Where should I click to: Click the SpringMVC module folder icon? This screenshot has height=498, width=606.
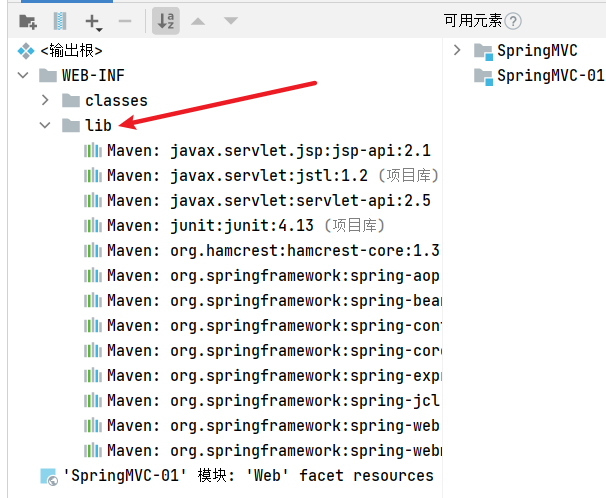click(x=483, y=52)
